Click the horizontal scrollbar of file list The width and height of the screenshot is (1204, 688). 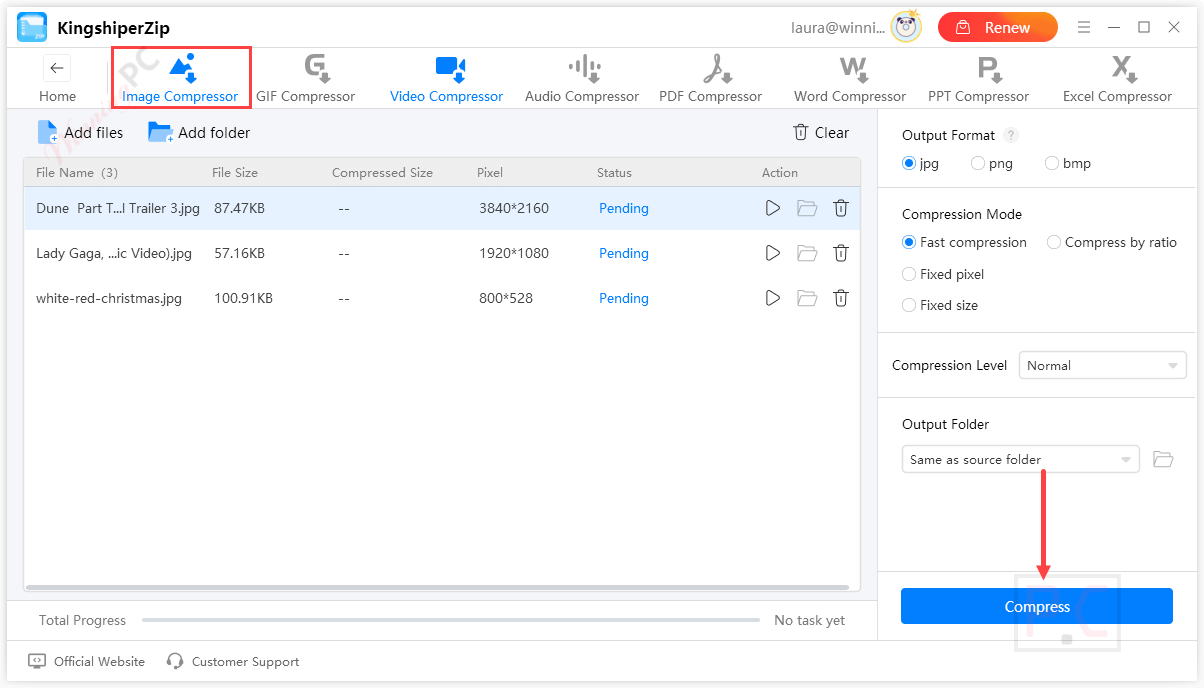click(437, 587)
